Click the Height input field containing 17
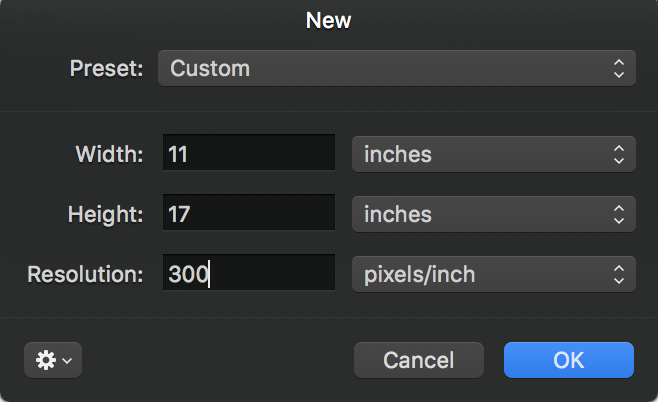The image size is (658, 402). pos(249,212)
